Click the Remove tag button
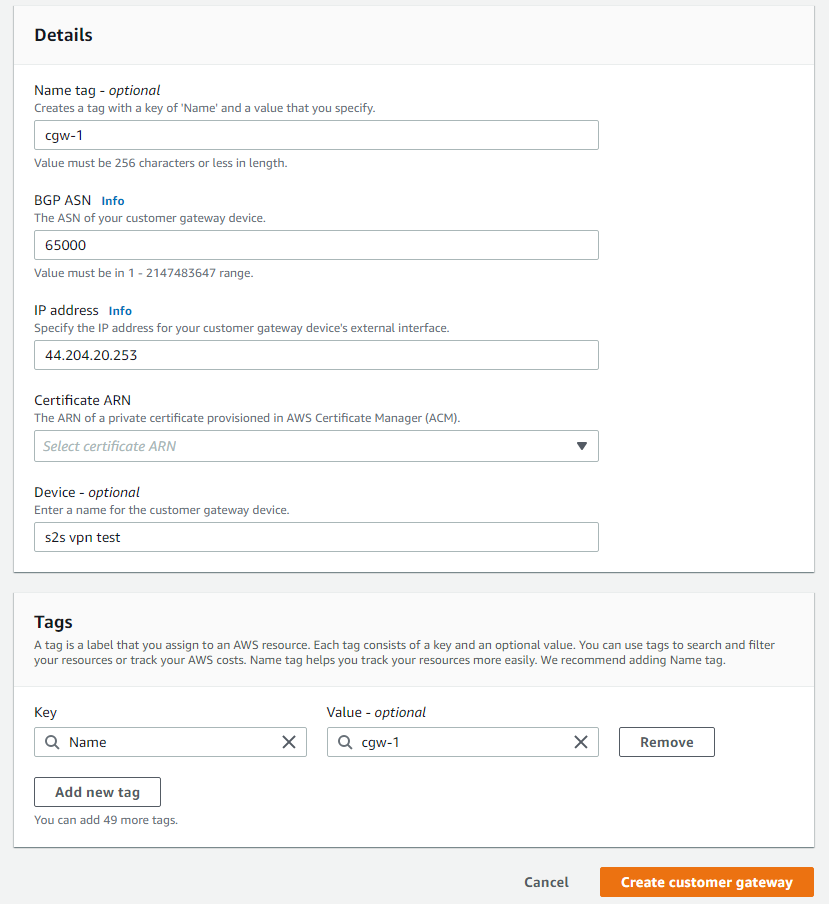The width and height of the screenshot is (829, 904). [x=666, y=742]
